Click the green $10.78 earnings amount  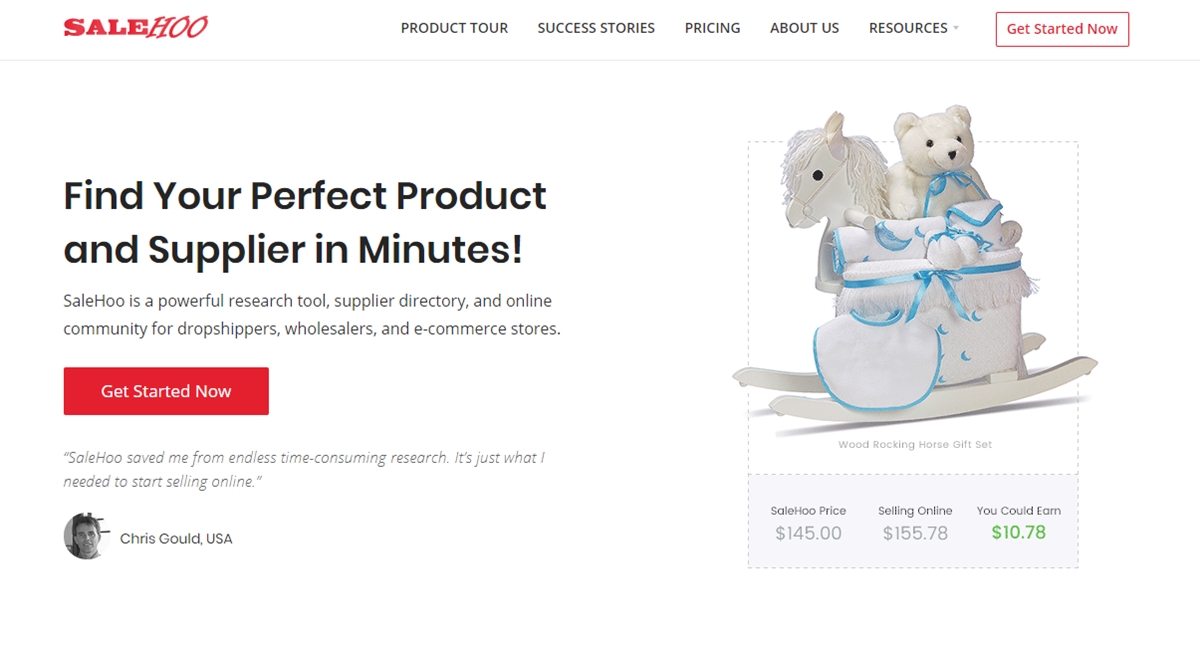click(1018, 532)
